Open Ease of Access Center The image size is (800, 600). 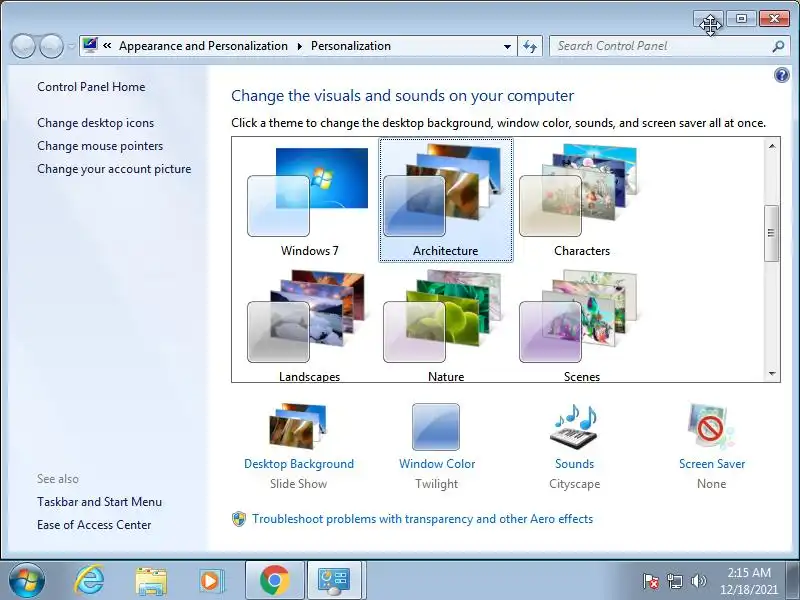click(94, 525)
